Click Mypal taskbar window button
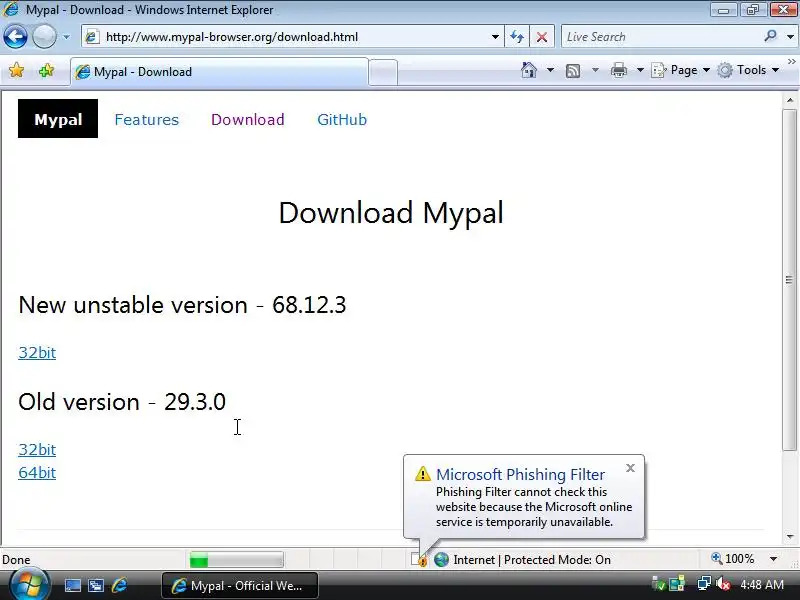 [x=240, y=586]
